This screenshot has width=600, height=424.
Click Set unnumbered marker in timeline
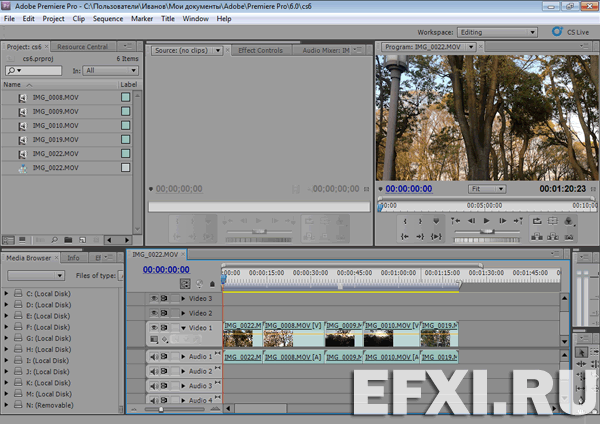pos(212,284)
